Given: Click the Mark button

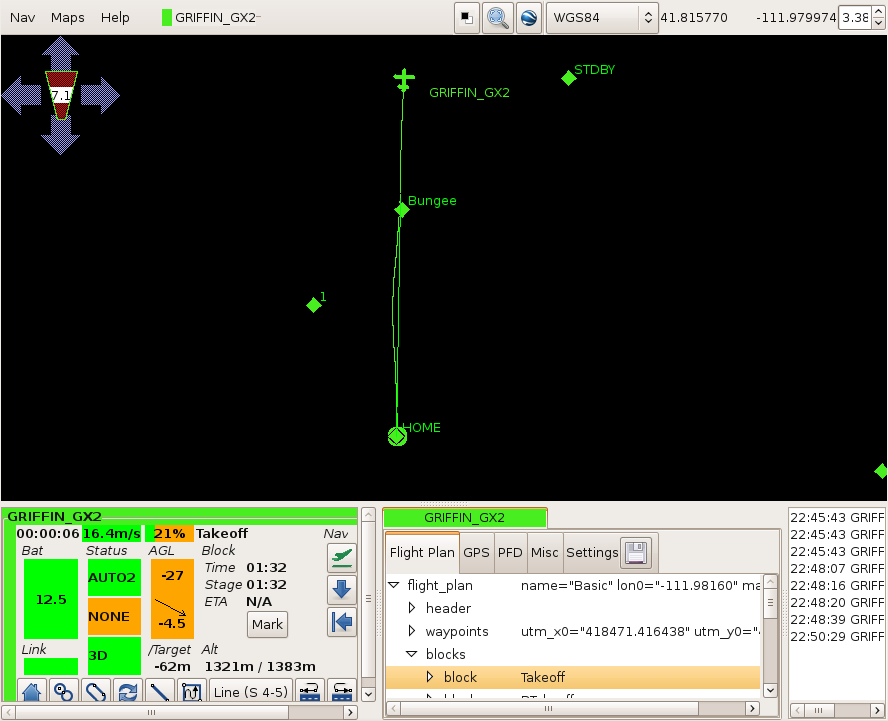Looking at the screenshot, I should tap(267, 624).
